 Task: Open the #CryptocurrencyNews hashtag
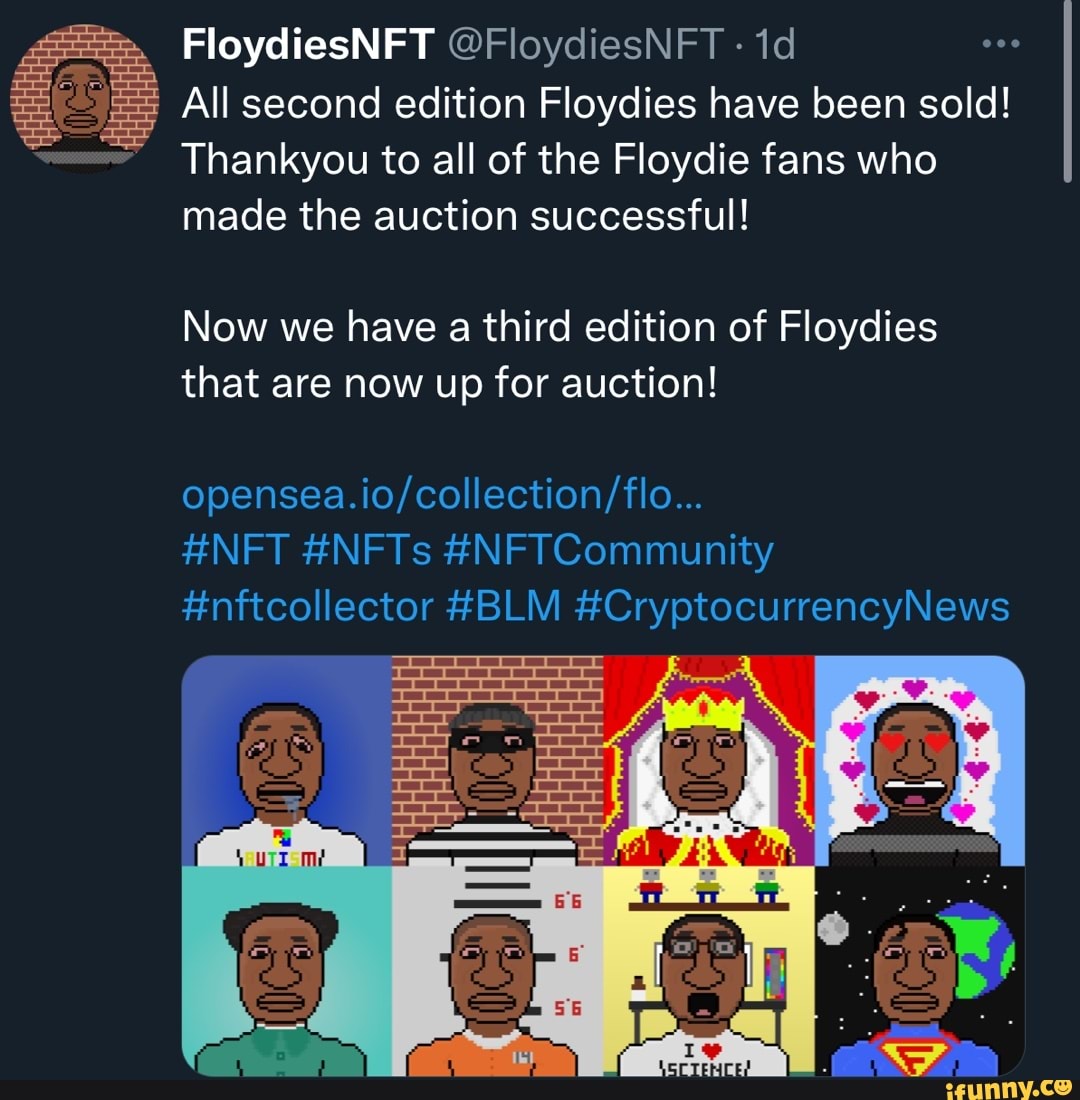[794, 607]
